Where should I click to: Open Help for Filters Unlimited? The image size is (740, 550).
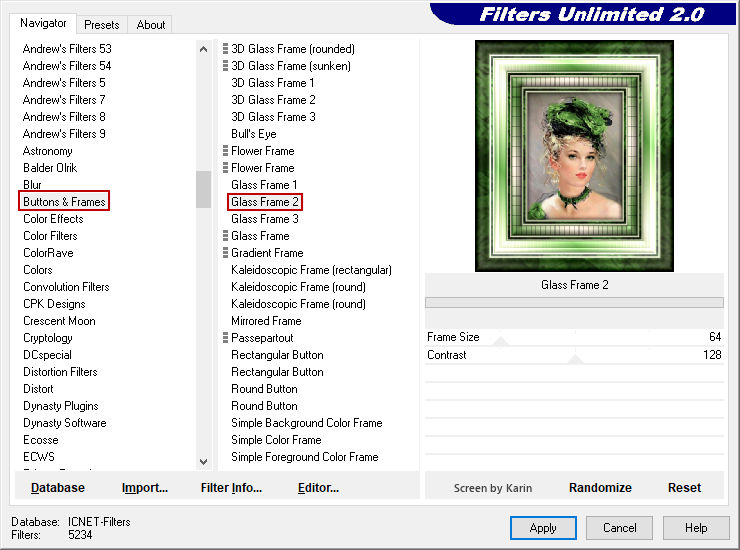[696, 528]
